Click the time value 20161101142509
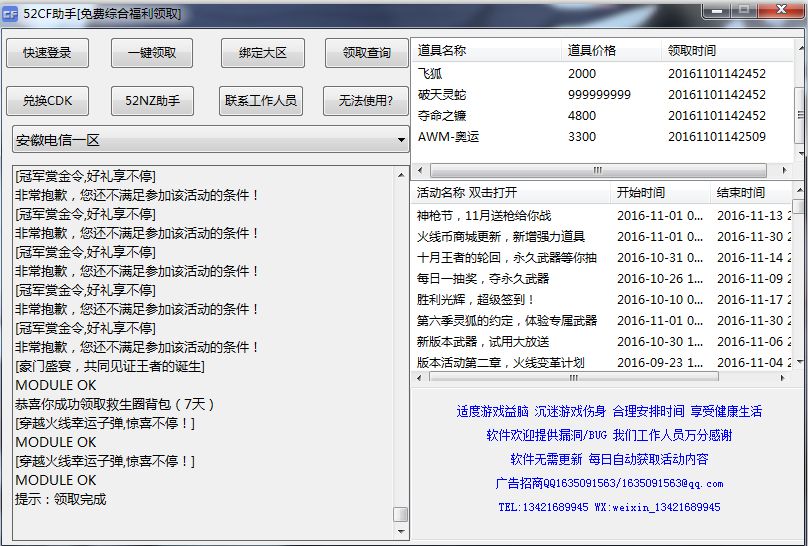This screenshot has width=808, height=546. pyautogui.click(x=717, y=136)
